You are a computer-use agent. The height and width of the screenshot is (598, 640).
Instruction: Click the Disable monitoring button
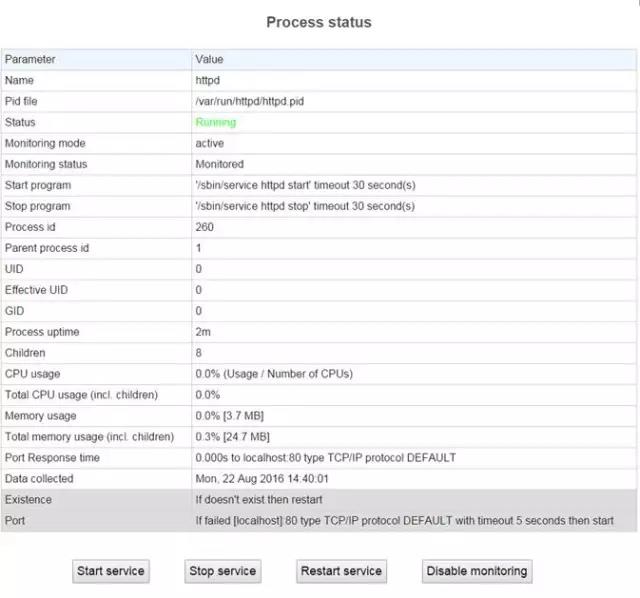[x=476, y=571]
